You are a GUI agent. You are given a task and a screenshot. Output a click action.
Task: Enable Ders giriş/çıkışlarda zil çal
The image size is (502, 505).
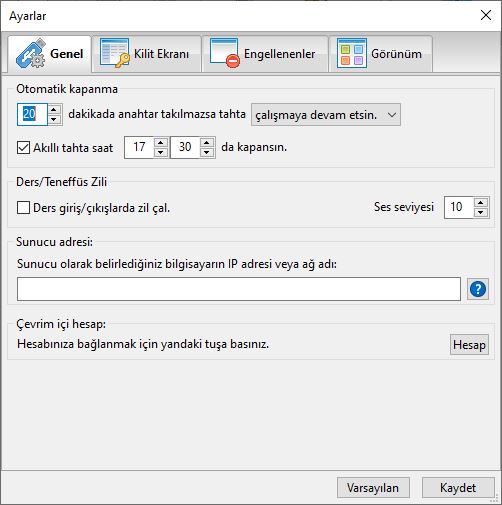23,207
